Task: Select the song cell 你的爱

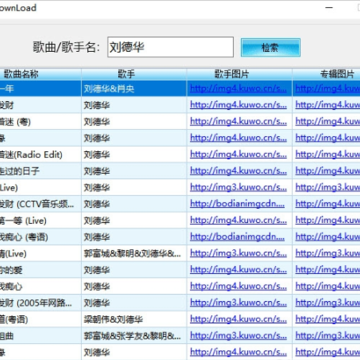Action: [x=40, y=270]
